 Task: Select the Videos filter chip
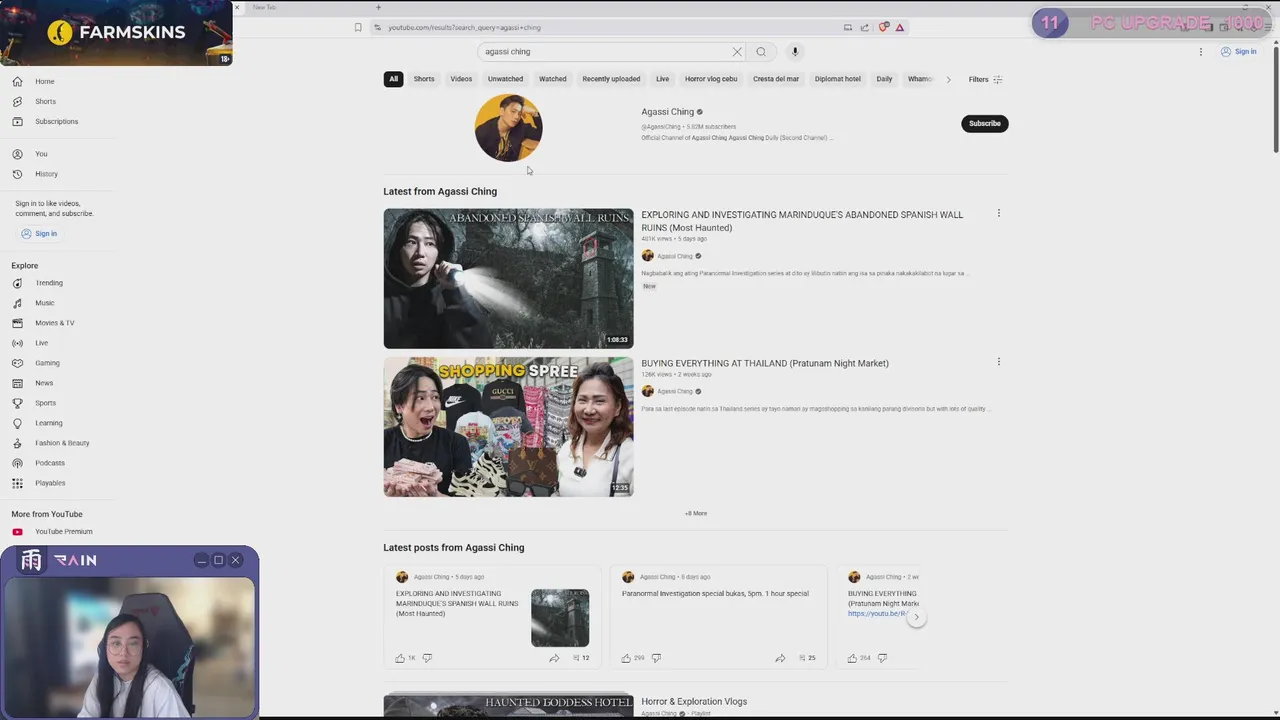pos(461,79)
